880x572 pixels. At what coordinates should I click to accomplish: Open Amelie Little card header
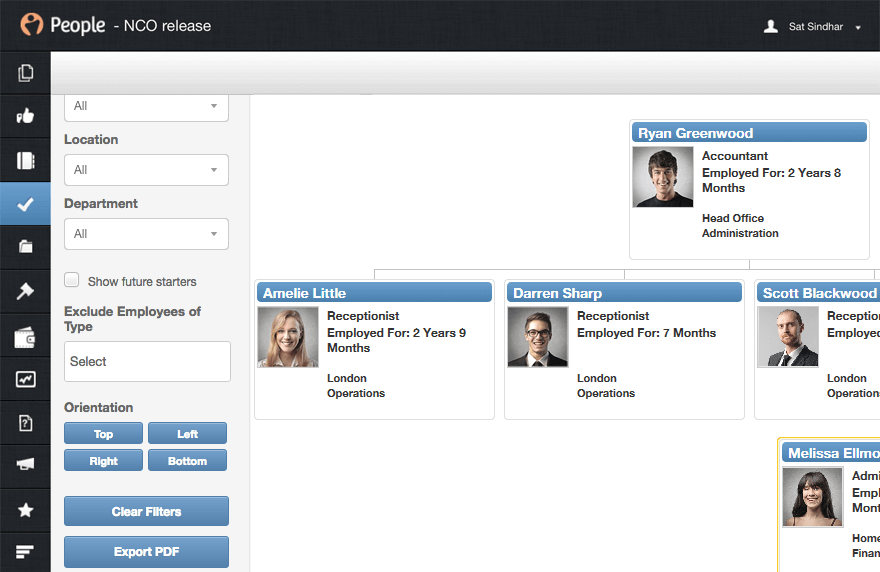(374, 292)
